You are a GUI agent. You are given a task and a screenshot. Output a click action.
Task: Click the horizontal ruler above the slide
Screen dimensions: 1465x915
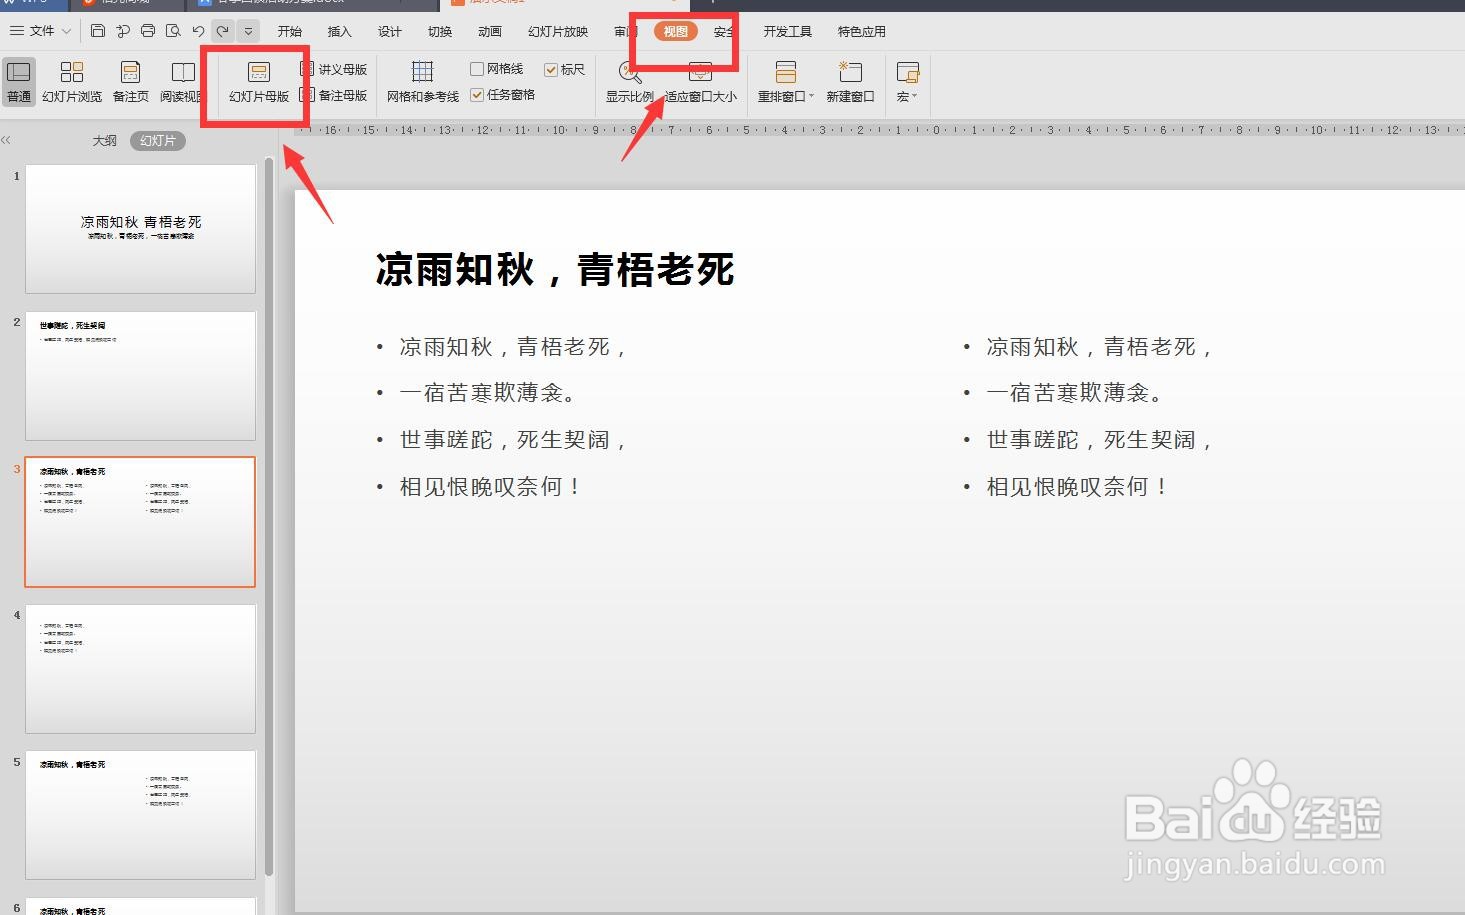(880, 130)
